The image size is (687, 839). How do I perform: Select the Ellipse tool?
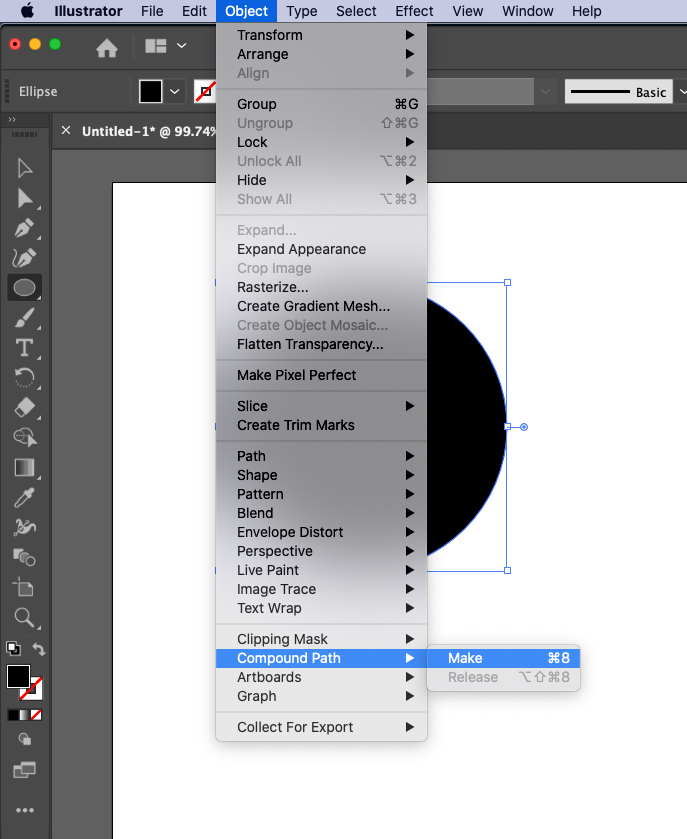[24, 288]
